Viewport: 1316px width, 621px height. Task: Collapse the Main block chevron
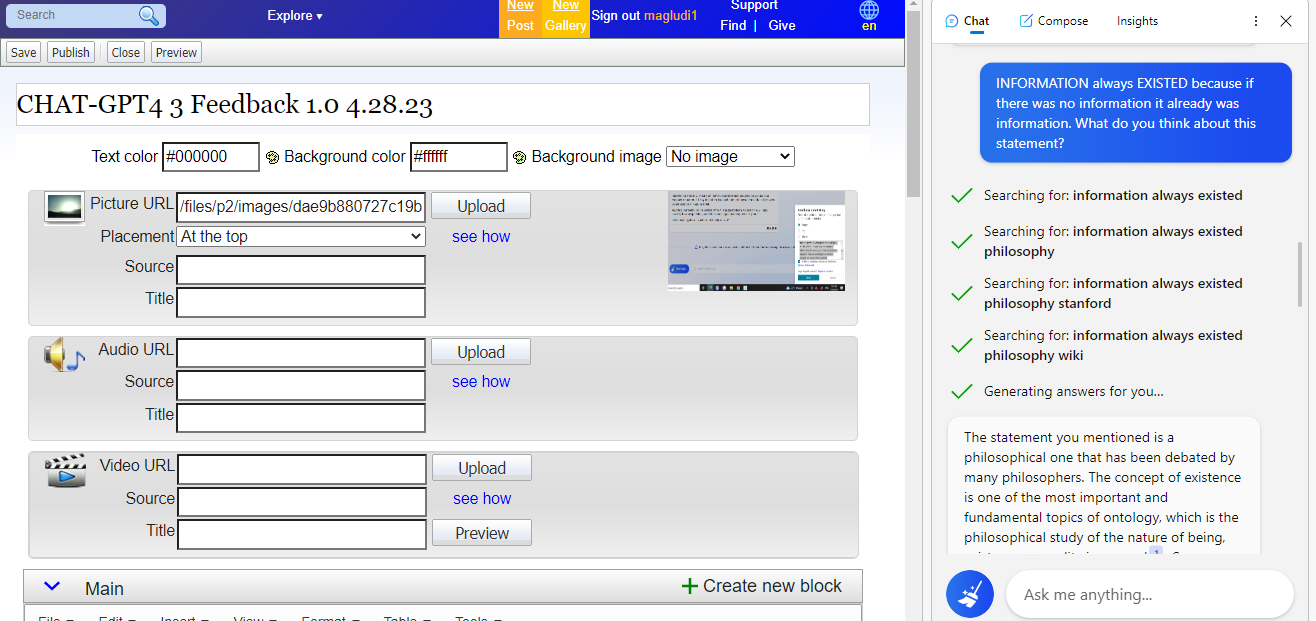point(52,587)
